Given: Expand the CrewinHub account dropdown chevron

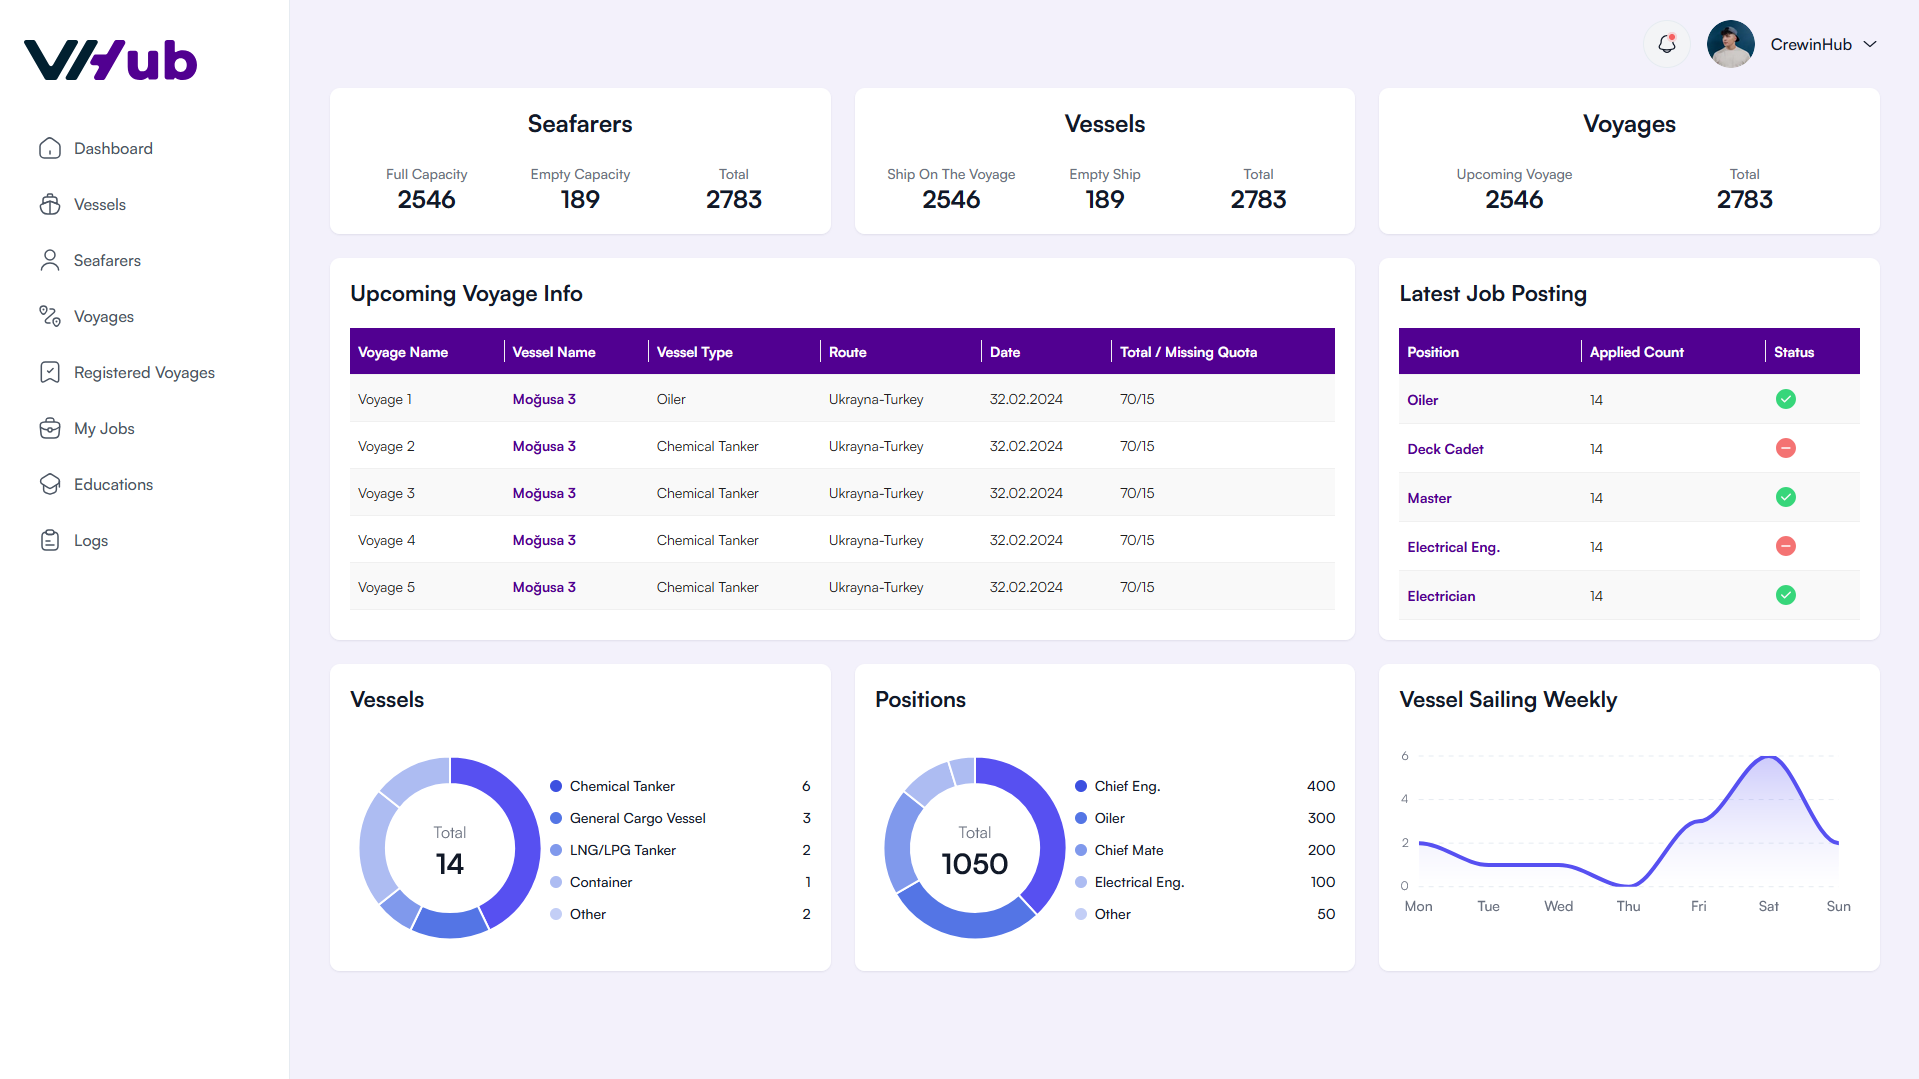Looking at the screenshot, I should coord(1870,45).
